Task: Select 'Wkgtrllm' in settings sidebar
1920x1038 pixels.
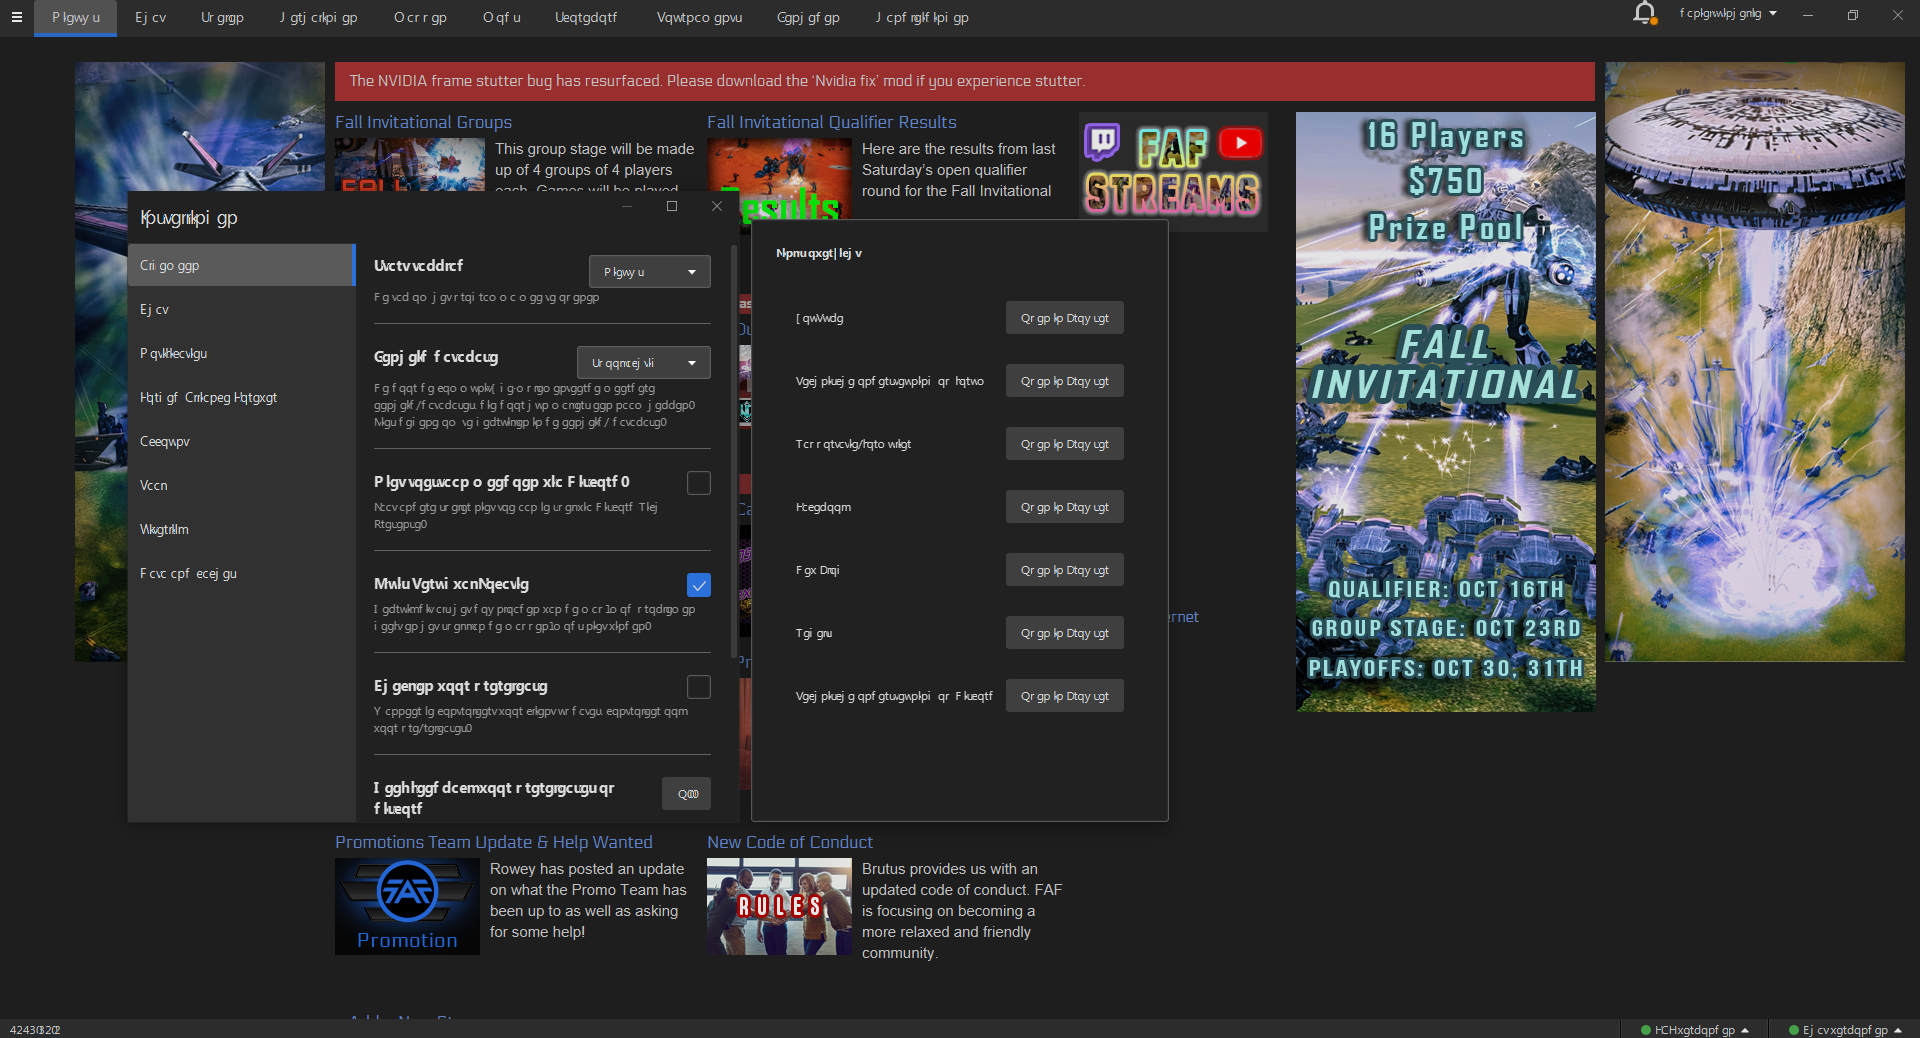Action: (241, 530)
